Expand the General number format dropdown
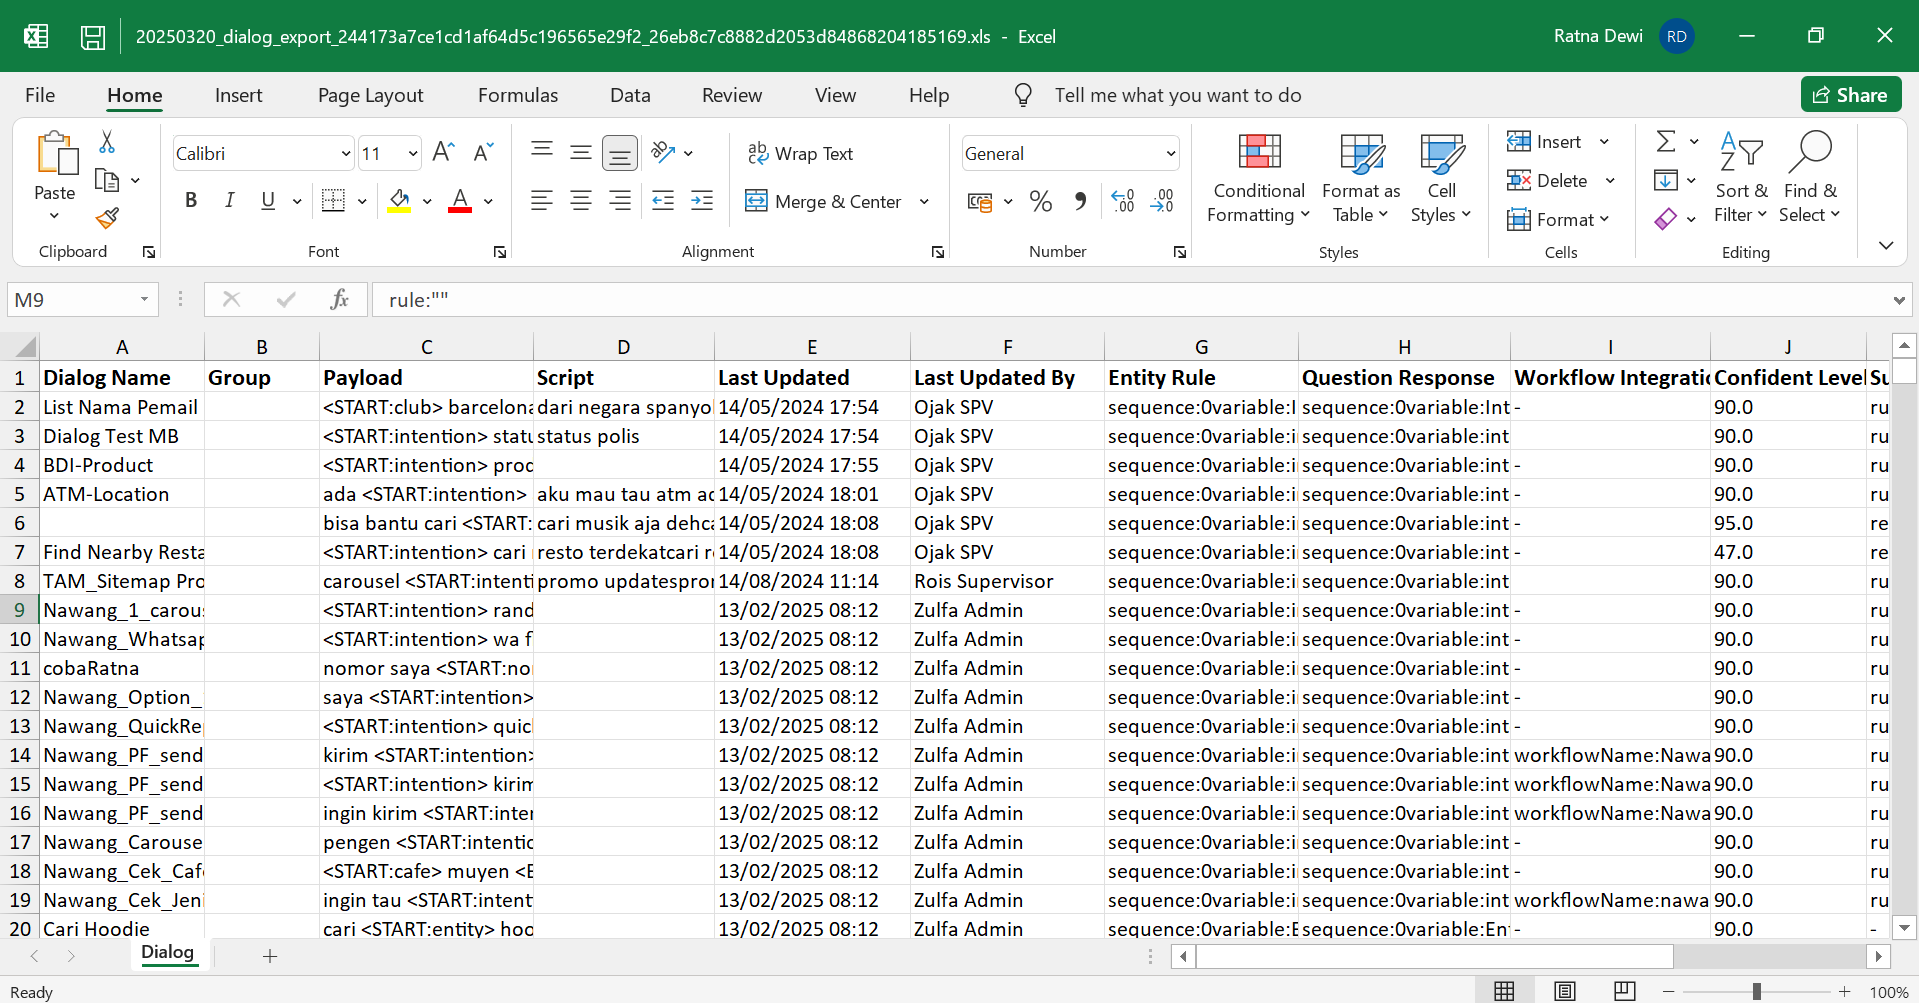Screen dimensions: 1919x1003 pos(1170,154)
